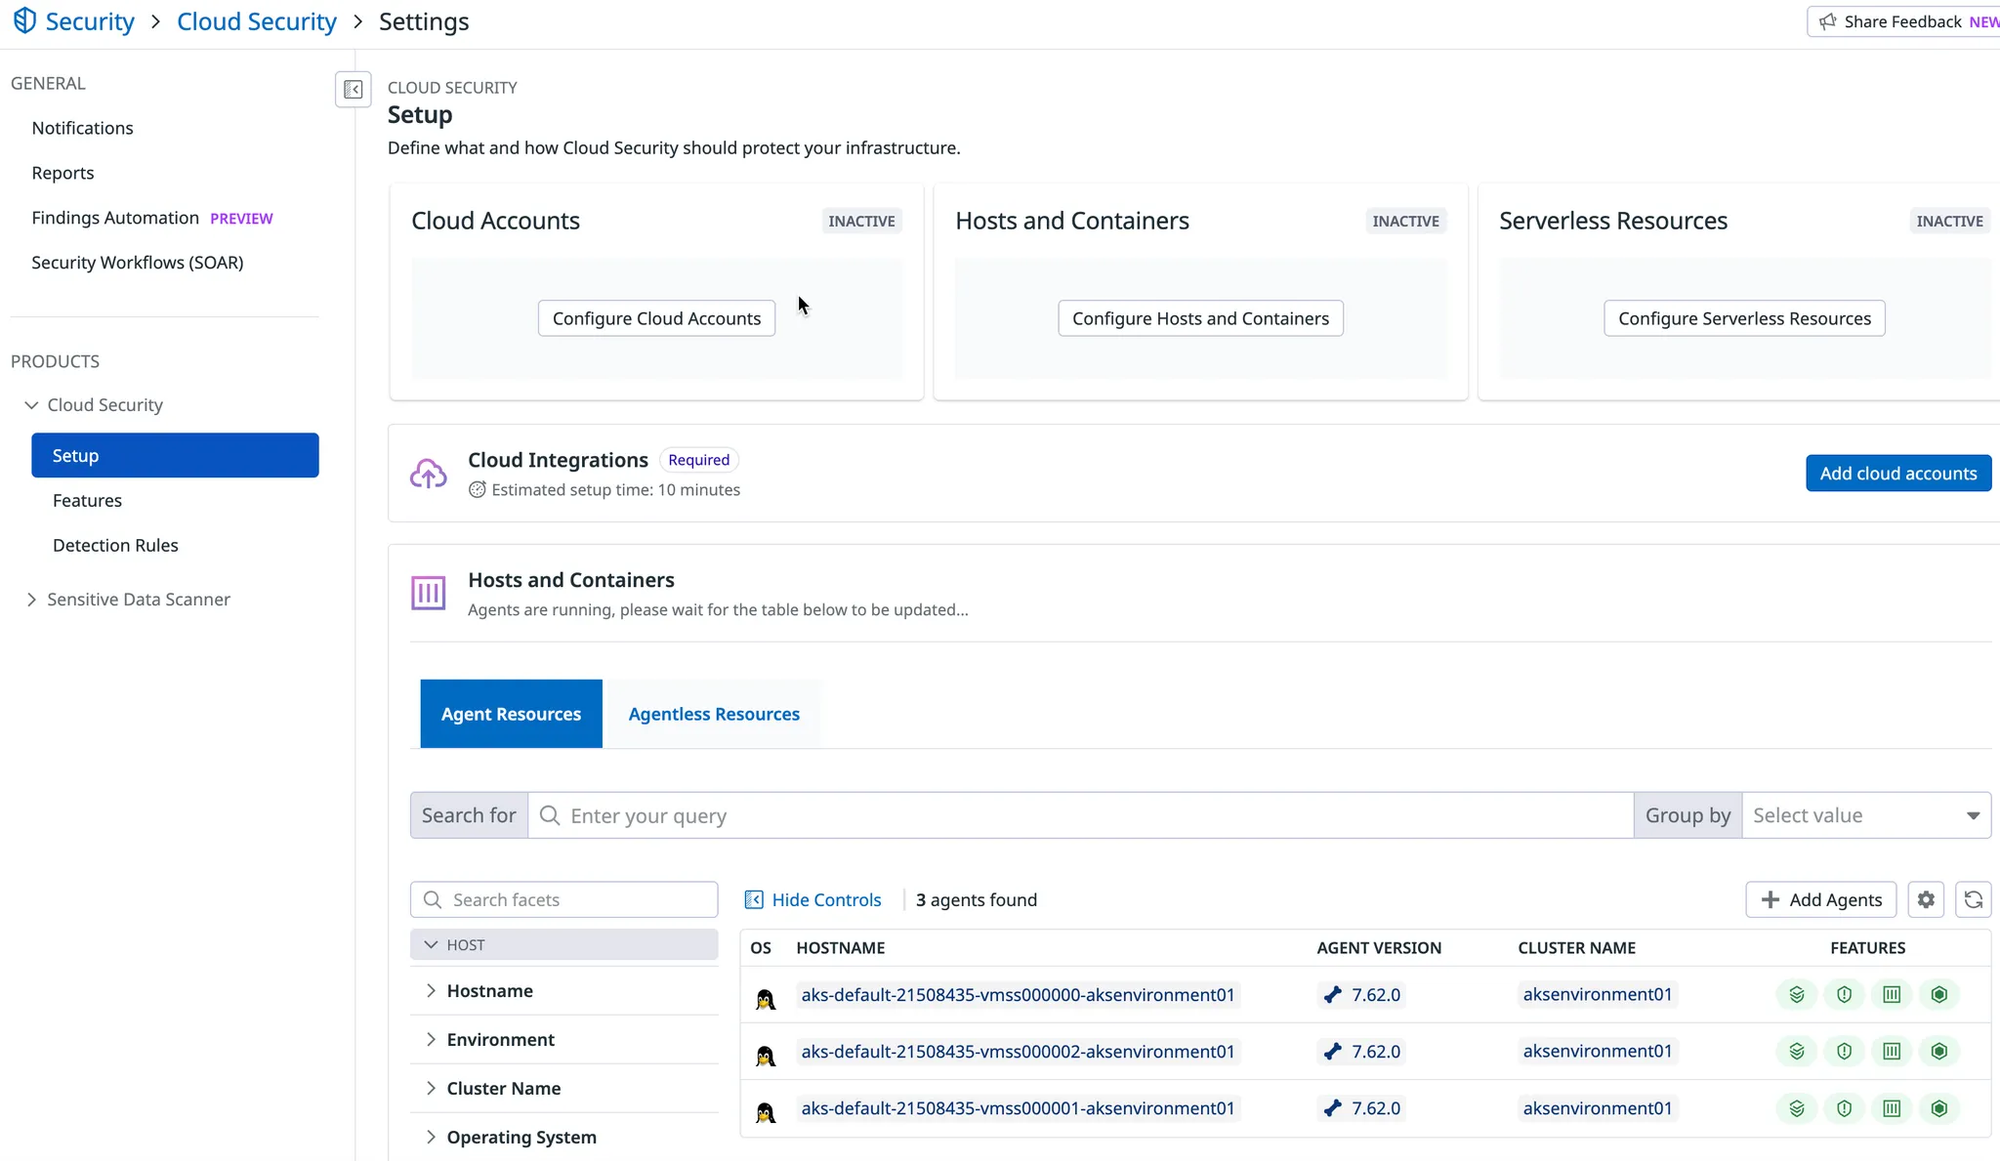Open Findings Automation in the sidebar

pos(115,218)
